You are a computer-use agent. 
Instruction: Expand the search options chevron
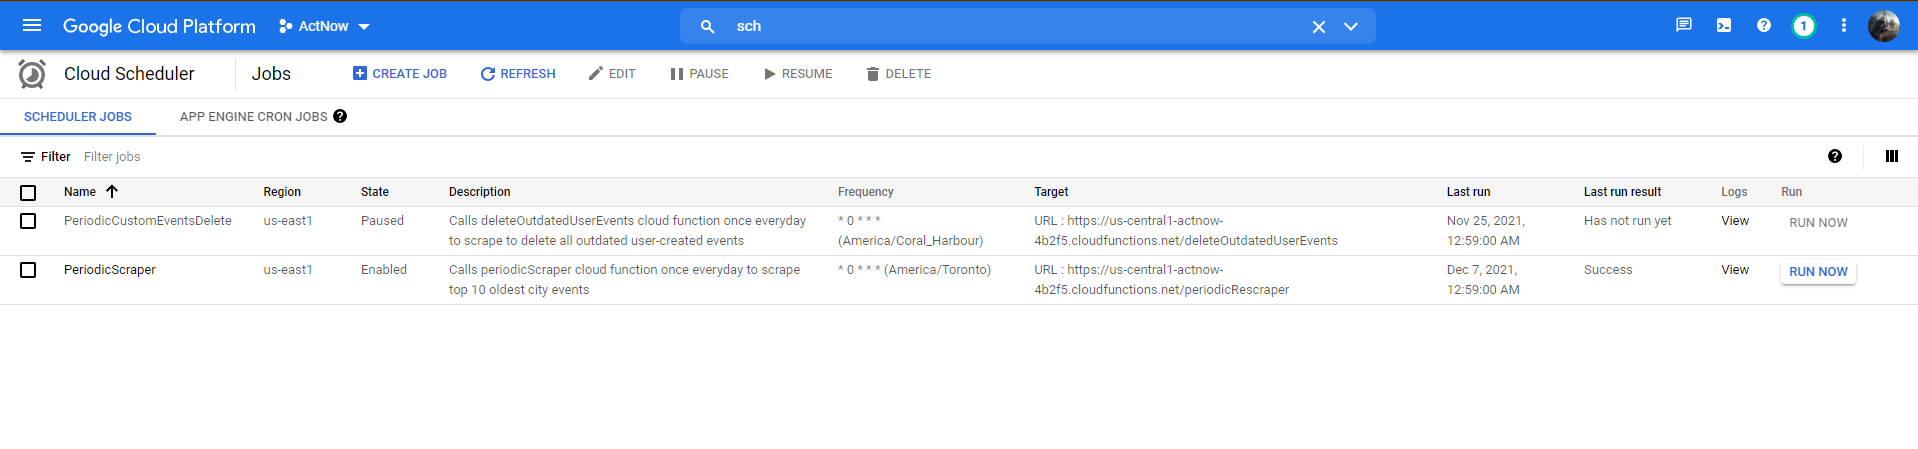click(1351, 27)
